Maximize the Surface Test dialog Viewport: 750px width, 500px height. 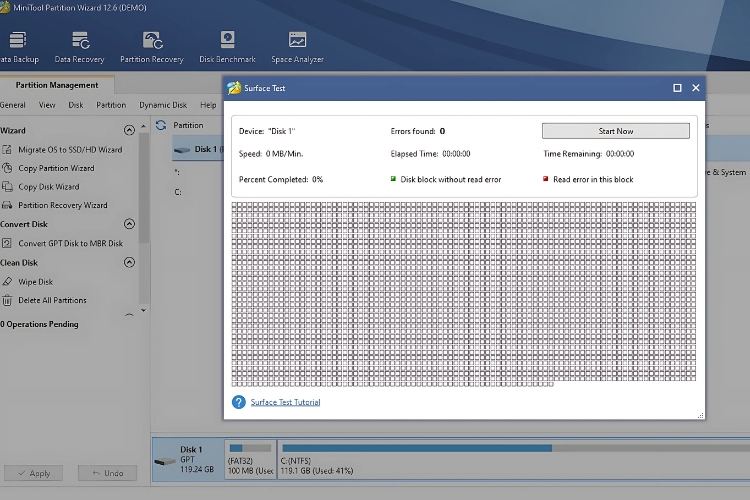click(x=677, y=88)
